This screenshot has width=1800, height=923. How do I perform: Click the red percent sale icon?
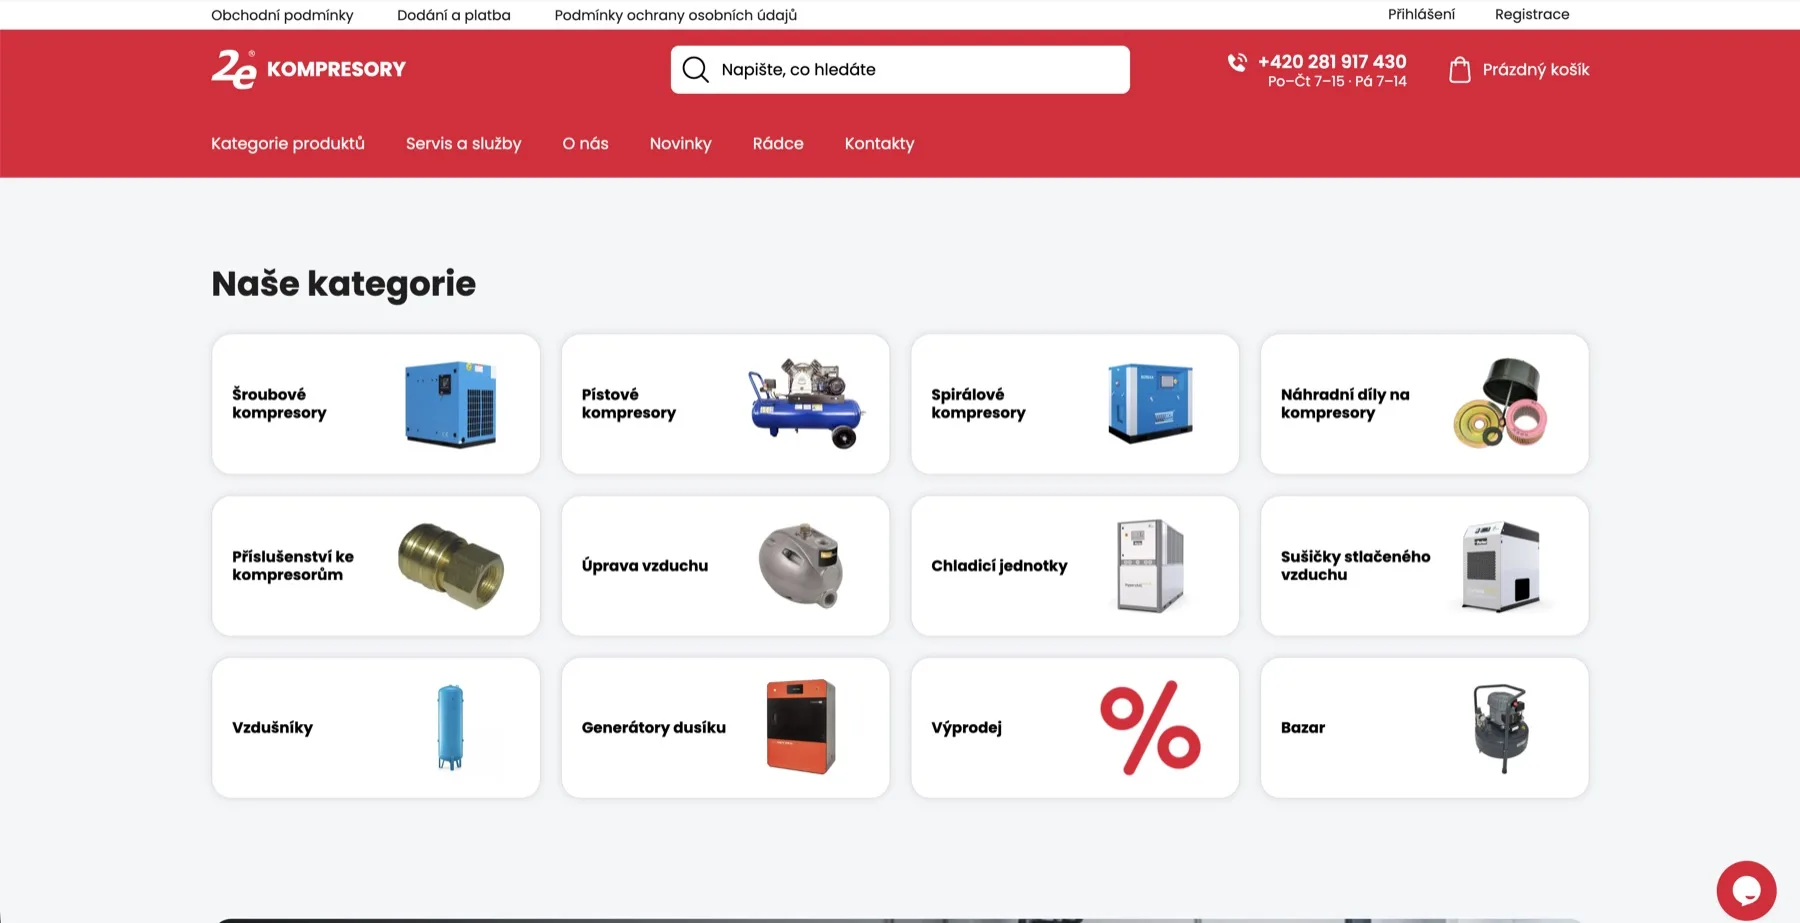(x=1150, y=727)
